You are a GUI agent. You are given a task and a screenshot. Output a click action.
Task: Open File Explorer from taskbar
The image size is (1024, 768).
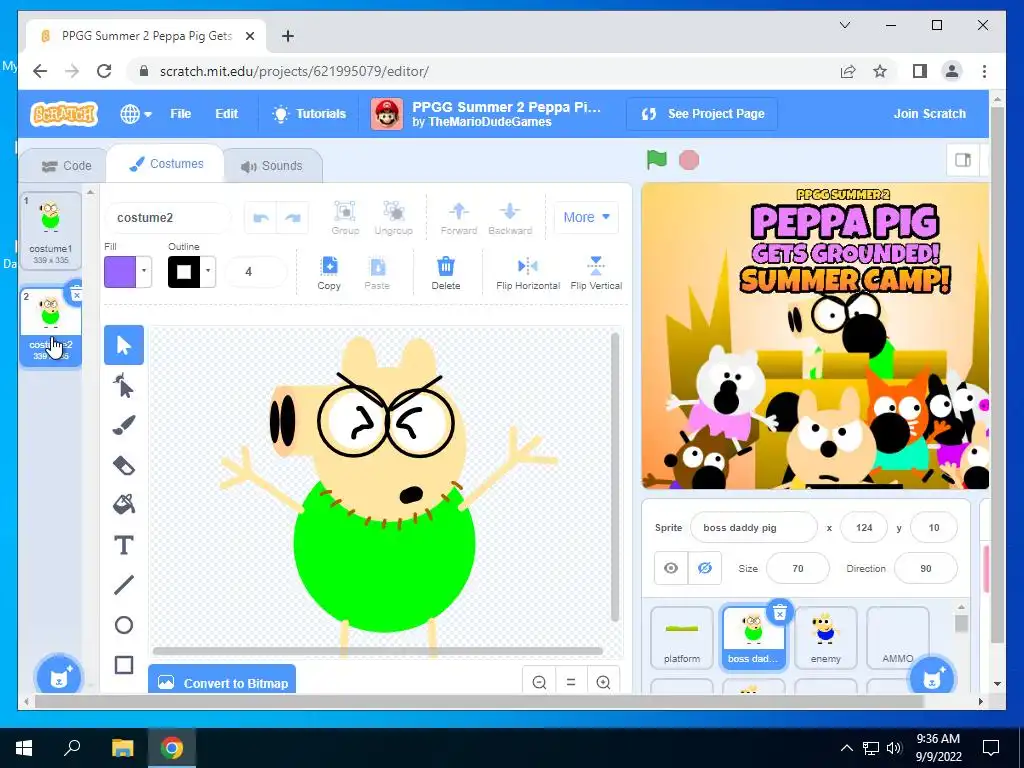[122, 748]
